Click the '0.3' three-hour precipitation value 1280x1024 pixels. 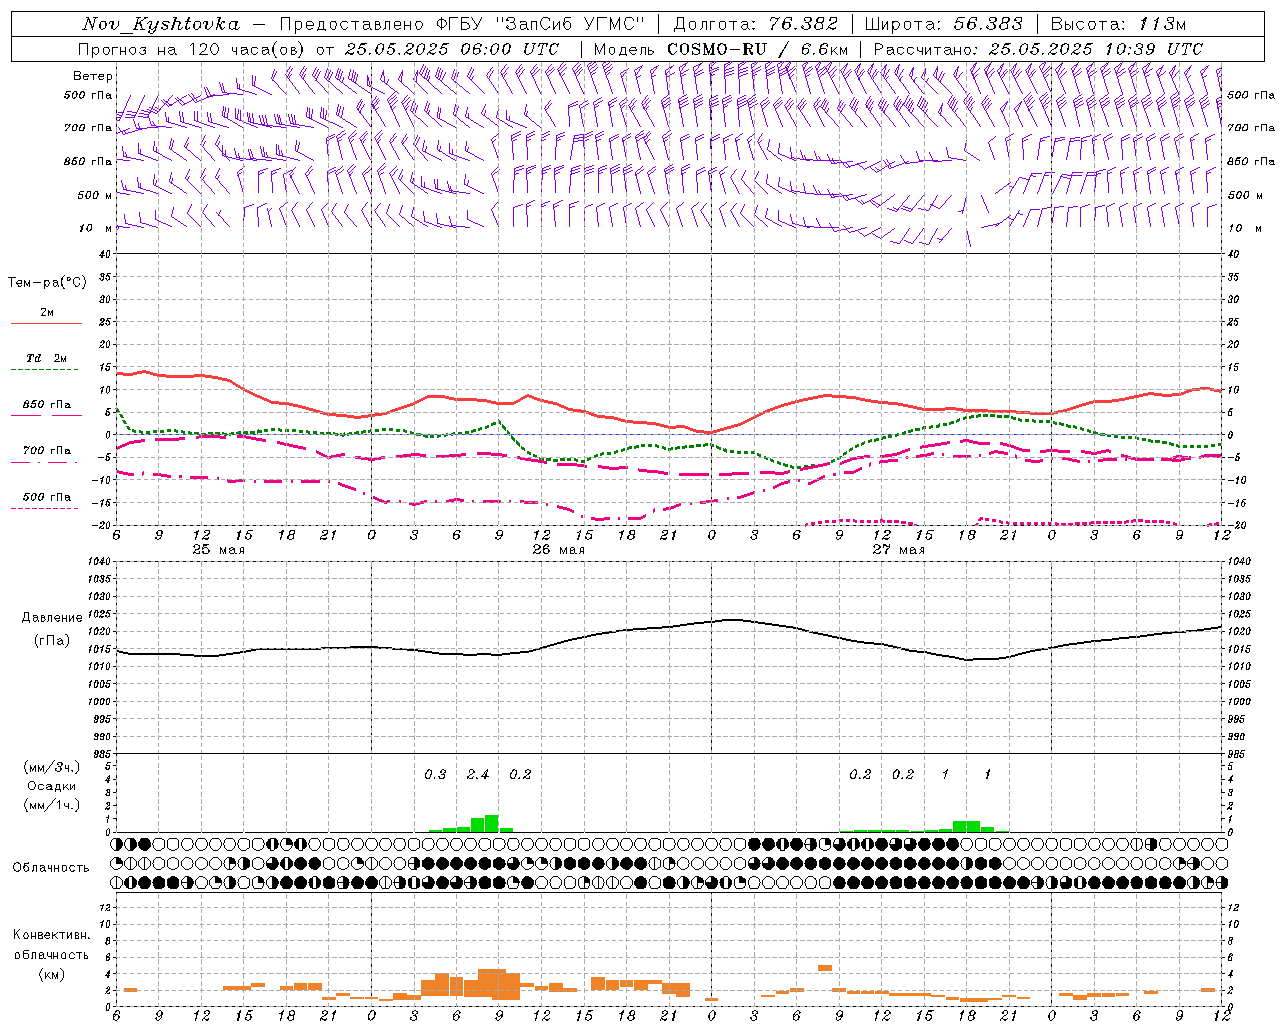[435, 774]
